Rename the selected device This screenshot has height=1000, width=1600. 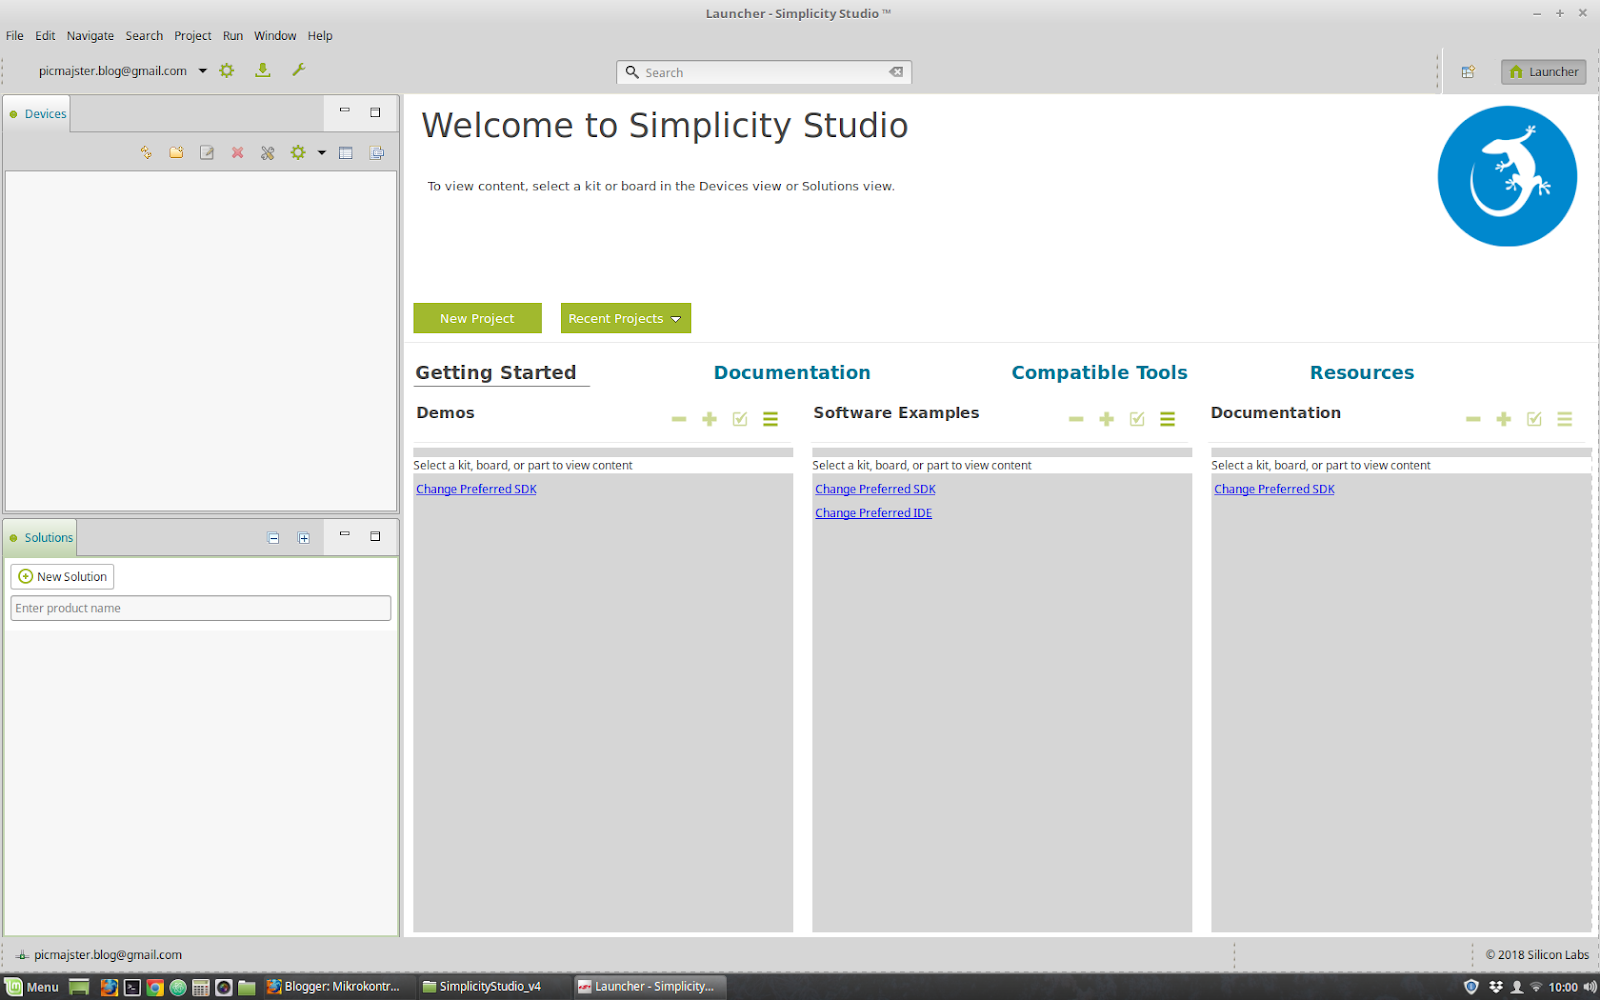pyautogui.click(x=206, y=152)
